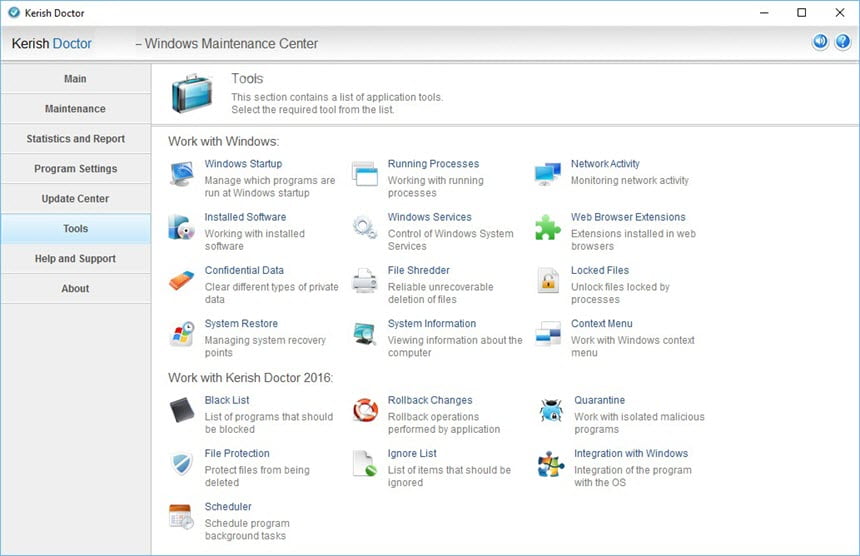Click the sound speaker icon in header
860x556 pixels.
tap(820, 42)
